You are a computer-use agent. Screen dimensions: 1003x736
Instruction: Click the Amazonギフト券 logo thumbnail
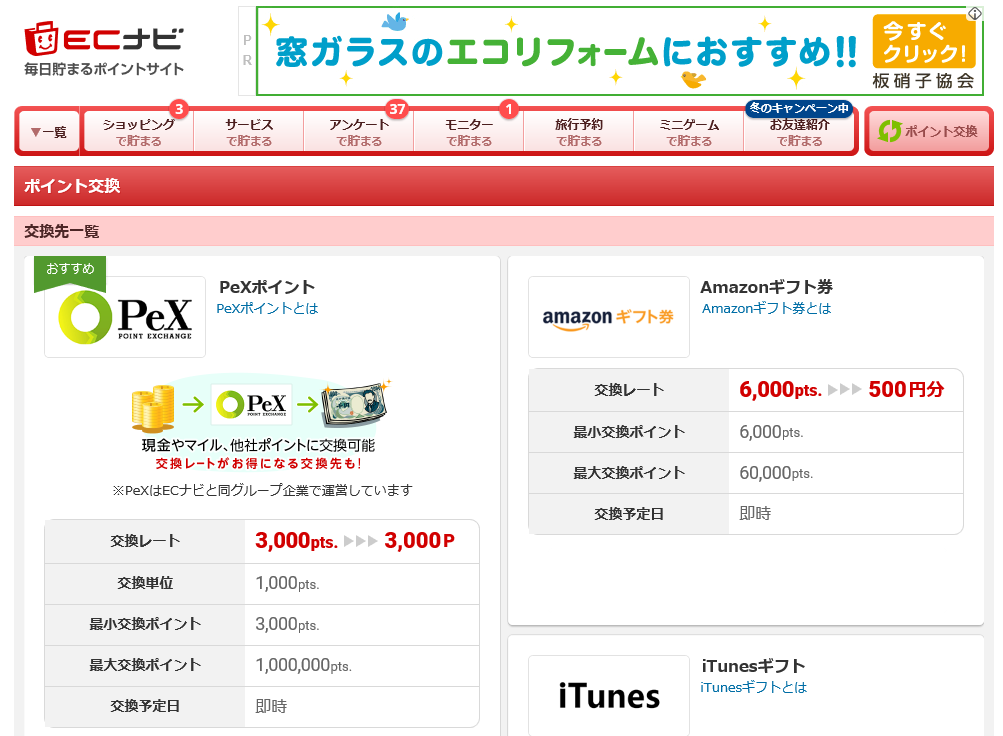tap(609, 317)
